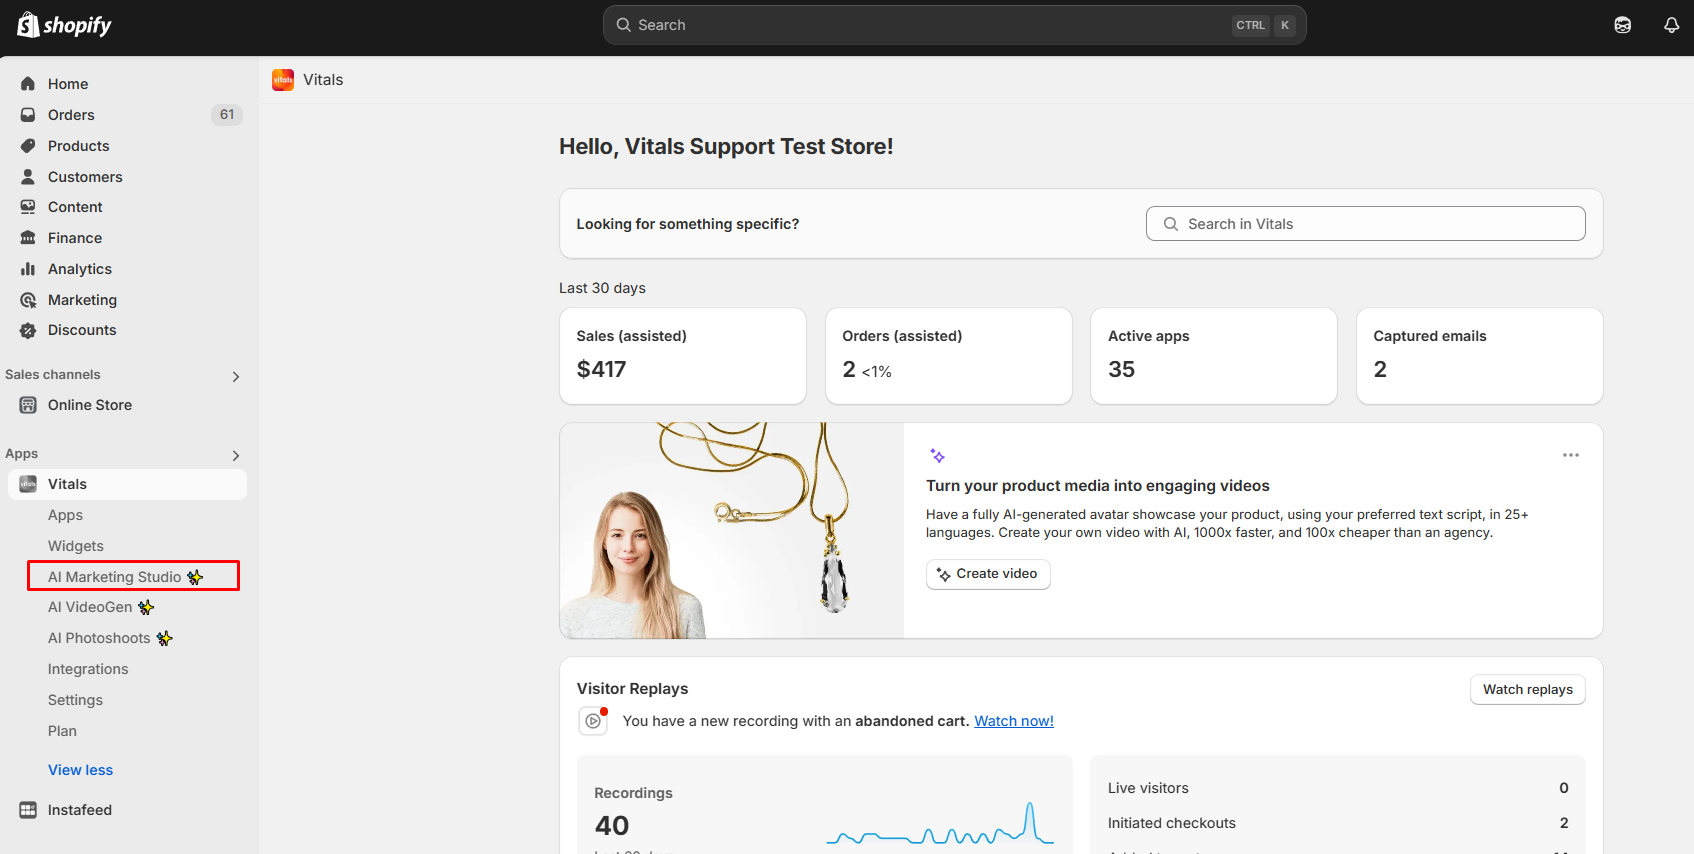Click the visitor replay recording icon
This screenshot has width=1694, height=854.
[x=593, y=721]
